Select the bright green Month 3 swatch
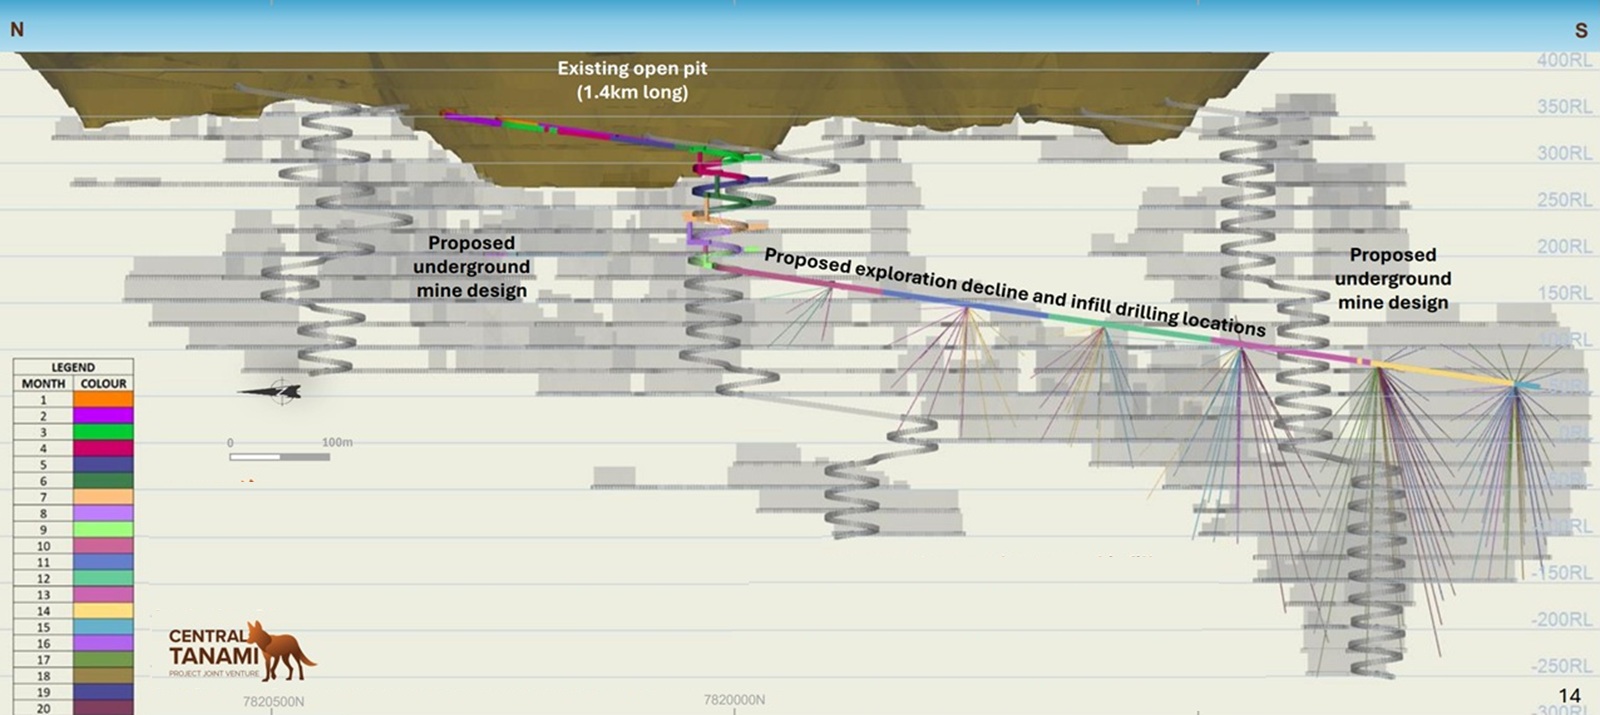Viewport: 1600px width, 715px height. coord(103,432)
